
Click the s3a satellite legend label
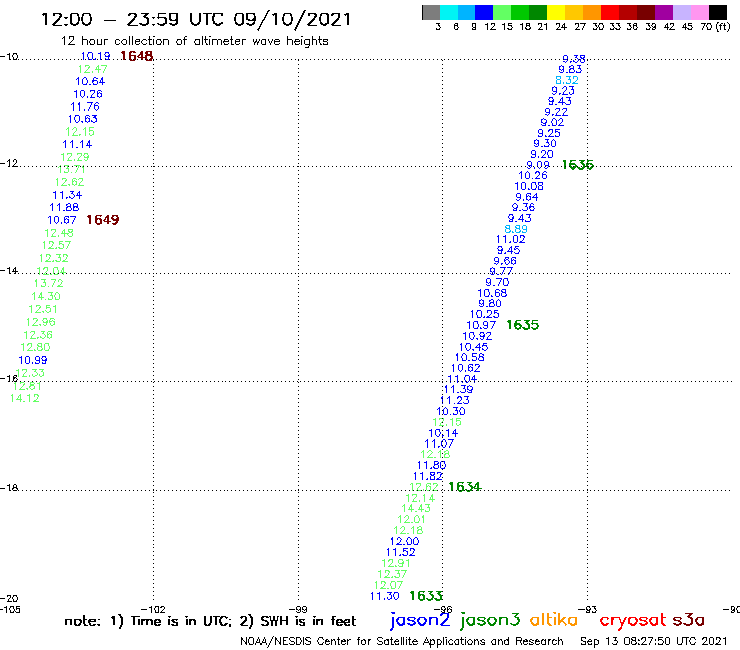[x=688, y=620]
